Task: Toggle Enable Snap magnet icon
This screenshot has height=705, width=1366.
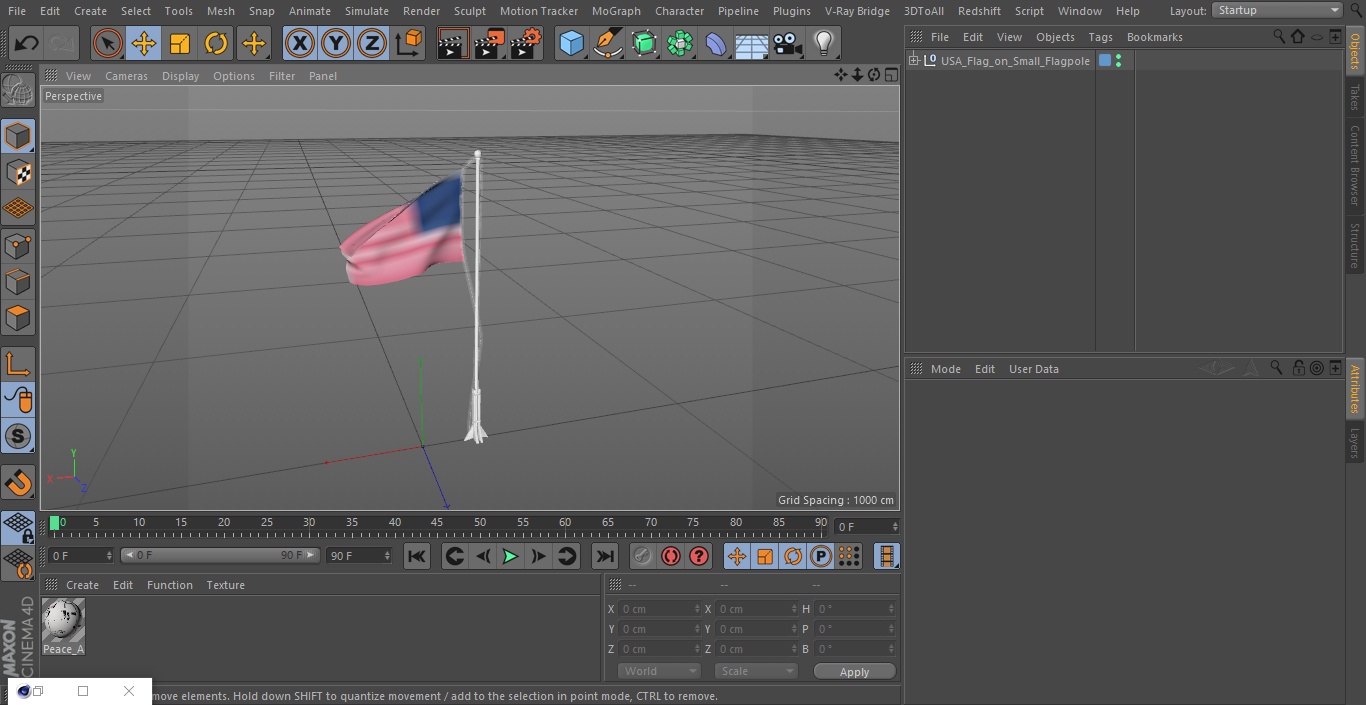Action: (18, 483)
